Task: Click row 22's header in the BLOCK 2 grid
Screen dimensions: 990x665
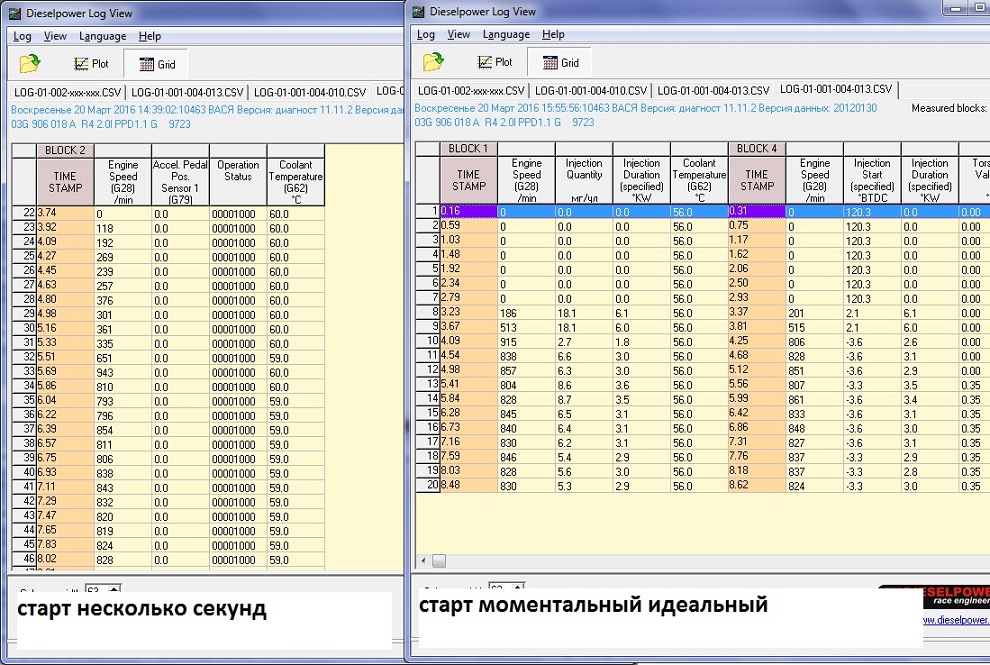Action: click(x=23, y=213)
